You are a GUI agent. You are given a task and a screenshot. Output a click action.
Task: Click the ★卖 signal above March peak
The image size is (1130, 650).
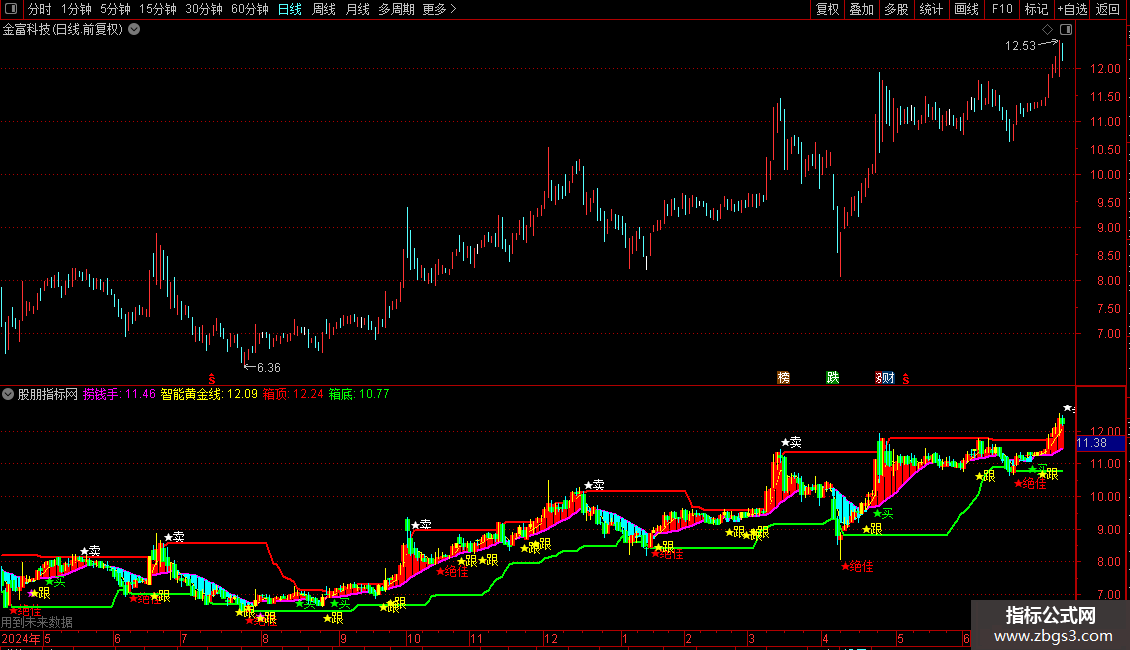(791, 442)
